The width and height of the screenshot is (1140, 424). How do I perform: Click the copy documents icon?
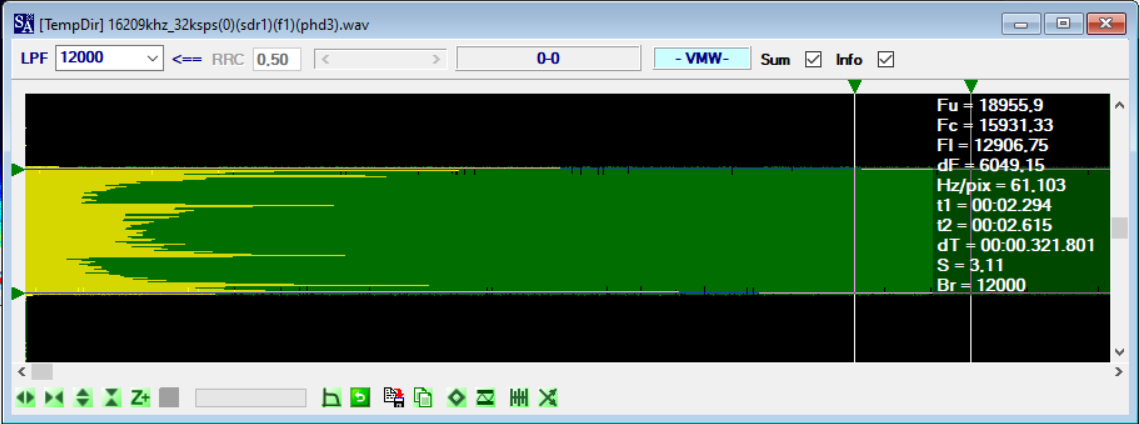423,398
